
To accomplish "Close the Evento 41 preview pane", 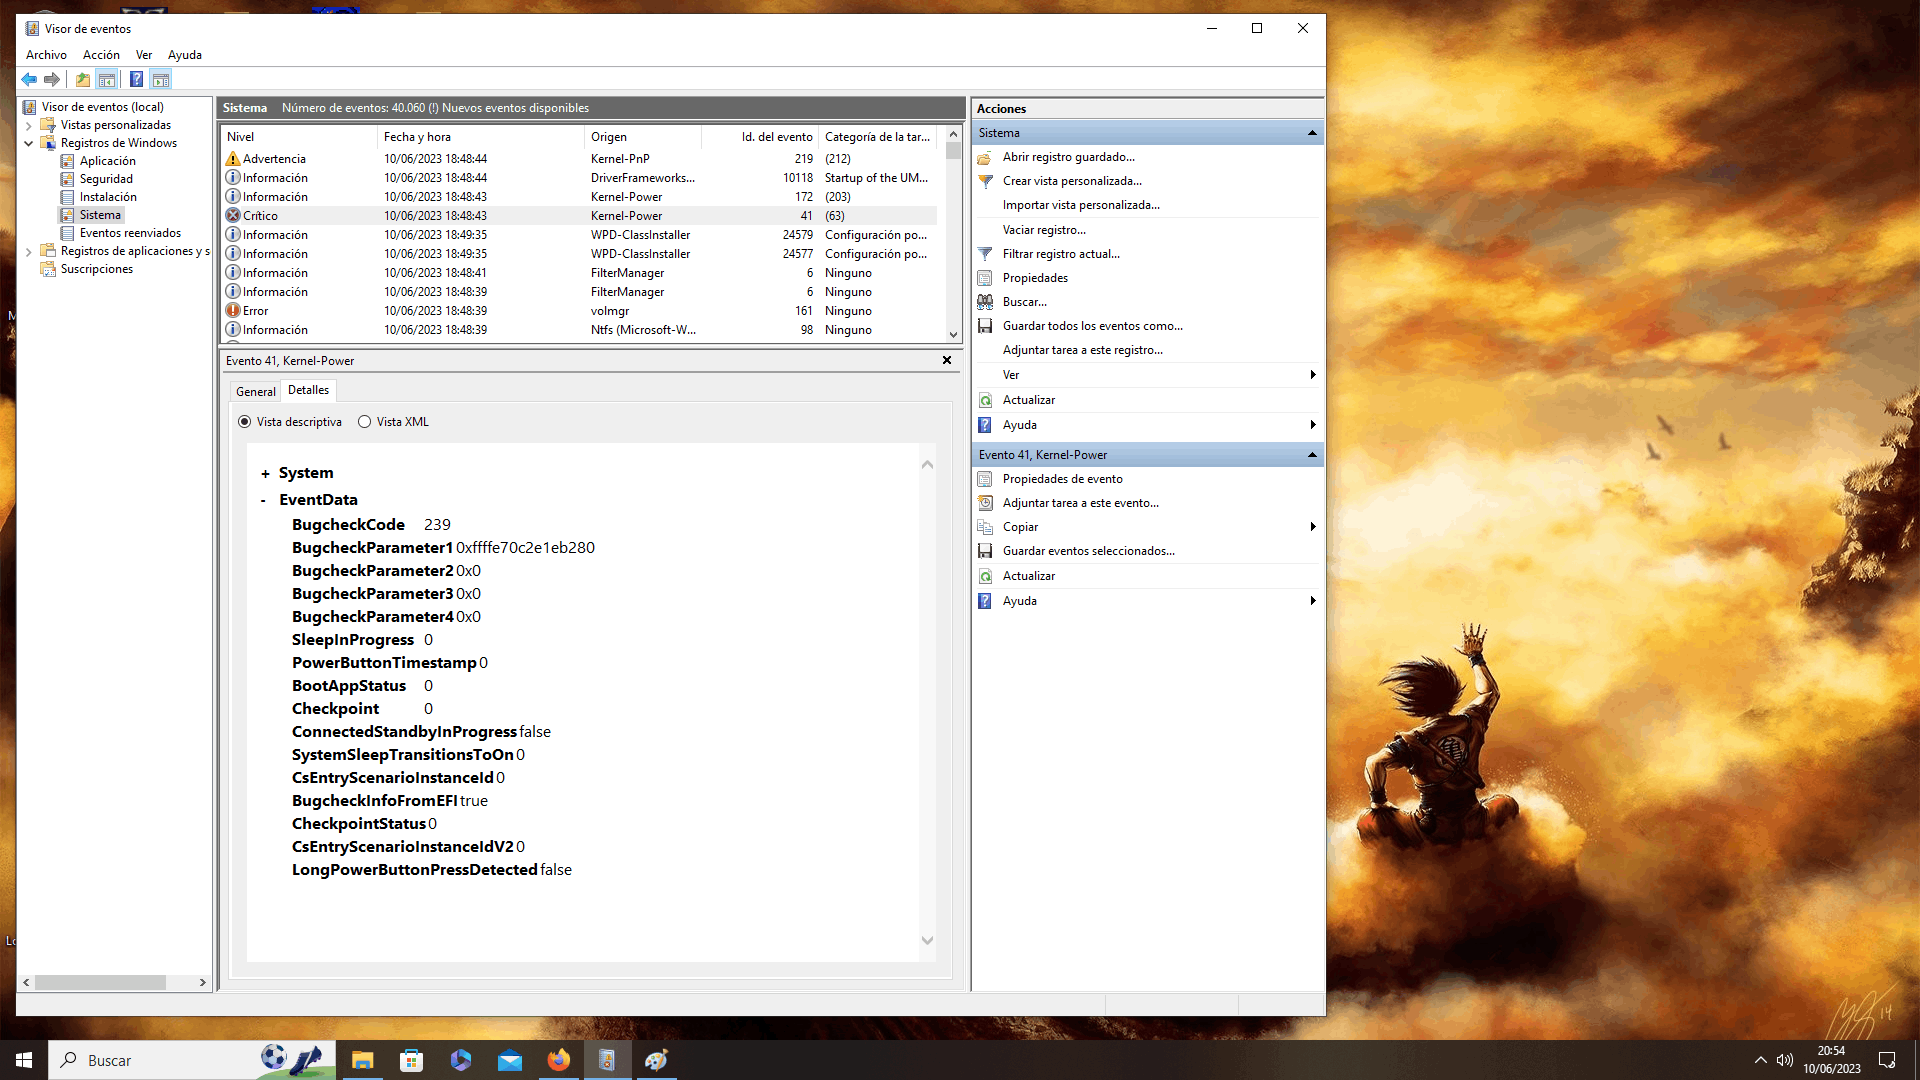I will 947,361.
